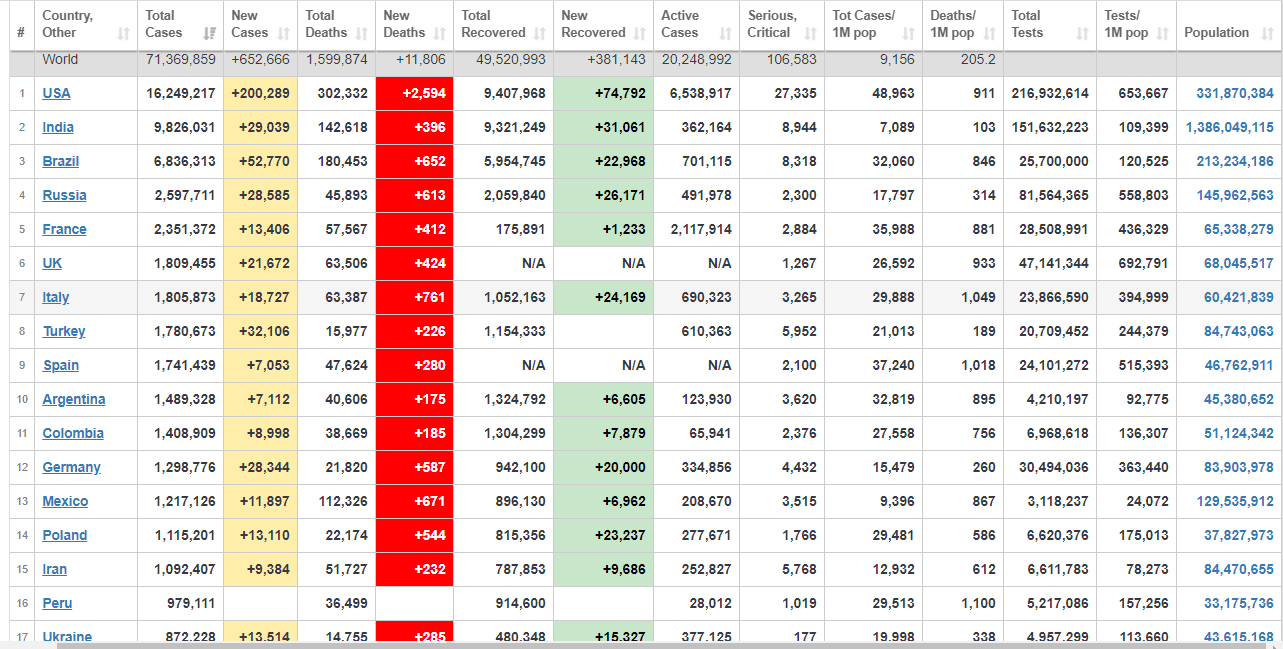1283x649 pixels.
Task: Select Italy new deaths cell +761
Action: click(414, 297)
